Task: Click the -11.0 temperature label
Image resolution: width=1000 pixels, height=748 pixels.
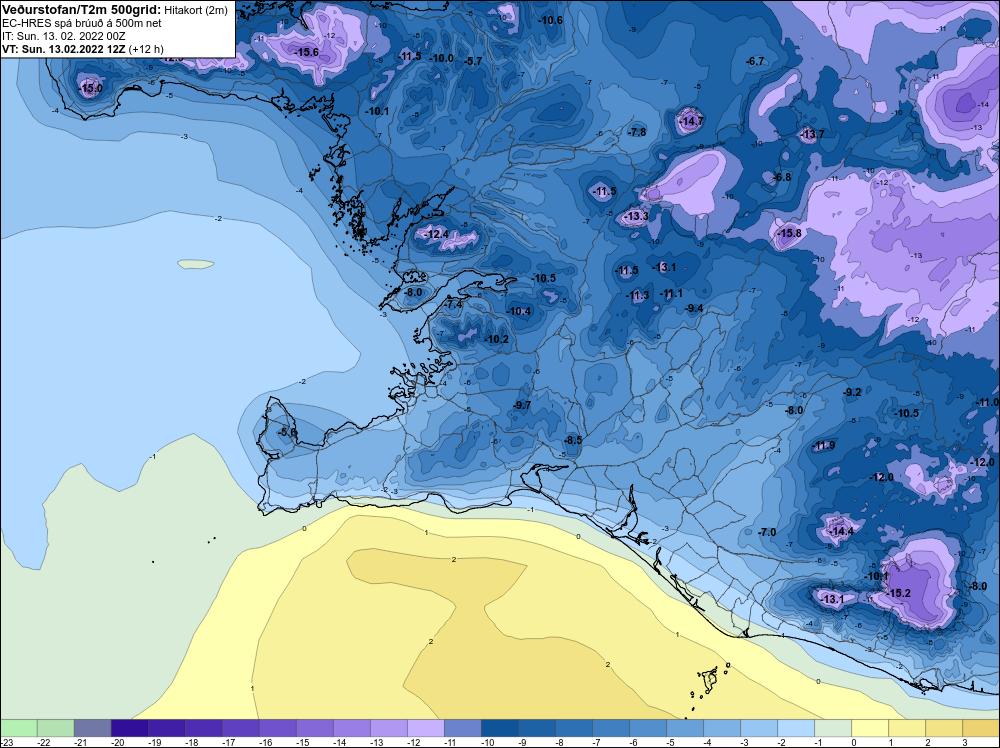Action: tap(988, 402)
